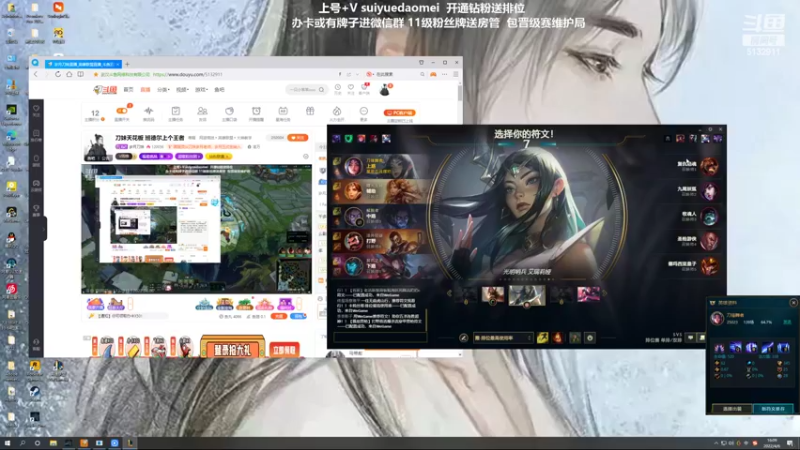Click the orange PC client button
The image size is (800, 450).
click(399, 113)
